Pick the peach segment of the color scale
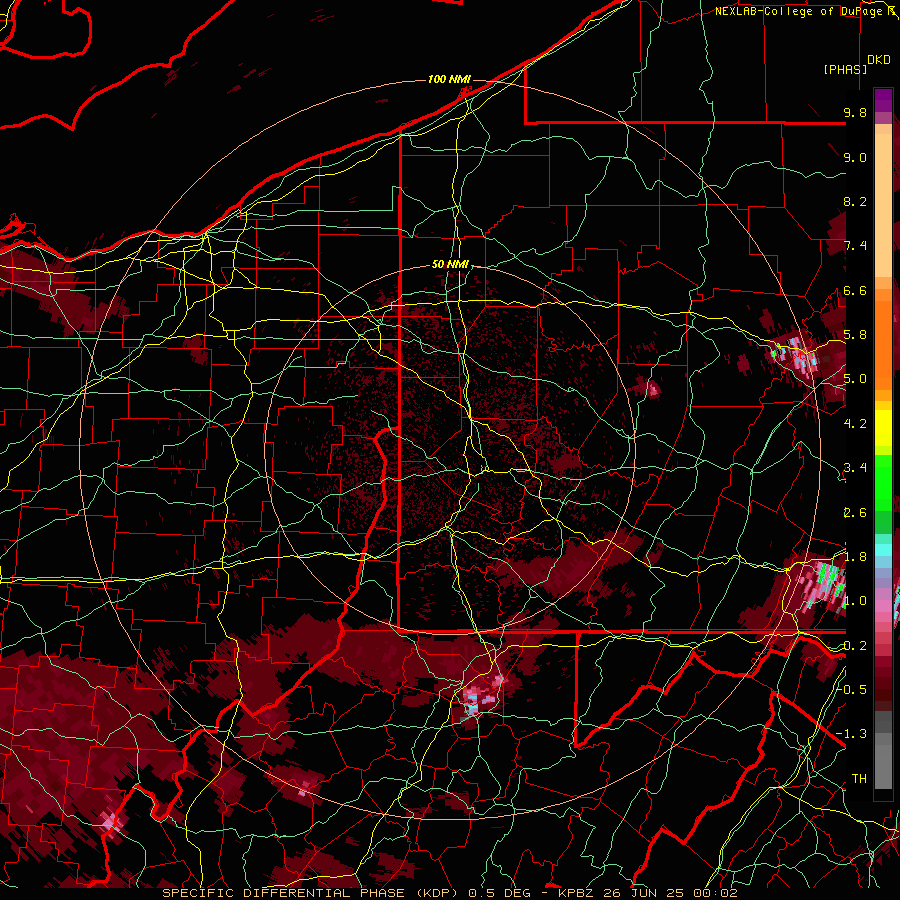The image size is (900, 900). click(x=883, y=207)
